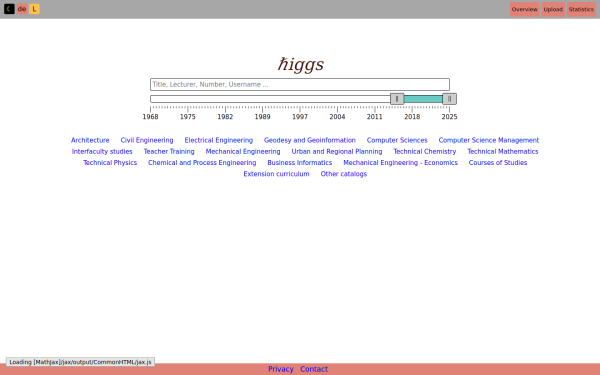Open the Technical Chemistry catalog
Viewport: 600px width, 375px height.
pos(425,152)
